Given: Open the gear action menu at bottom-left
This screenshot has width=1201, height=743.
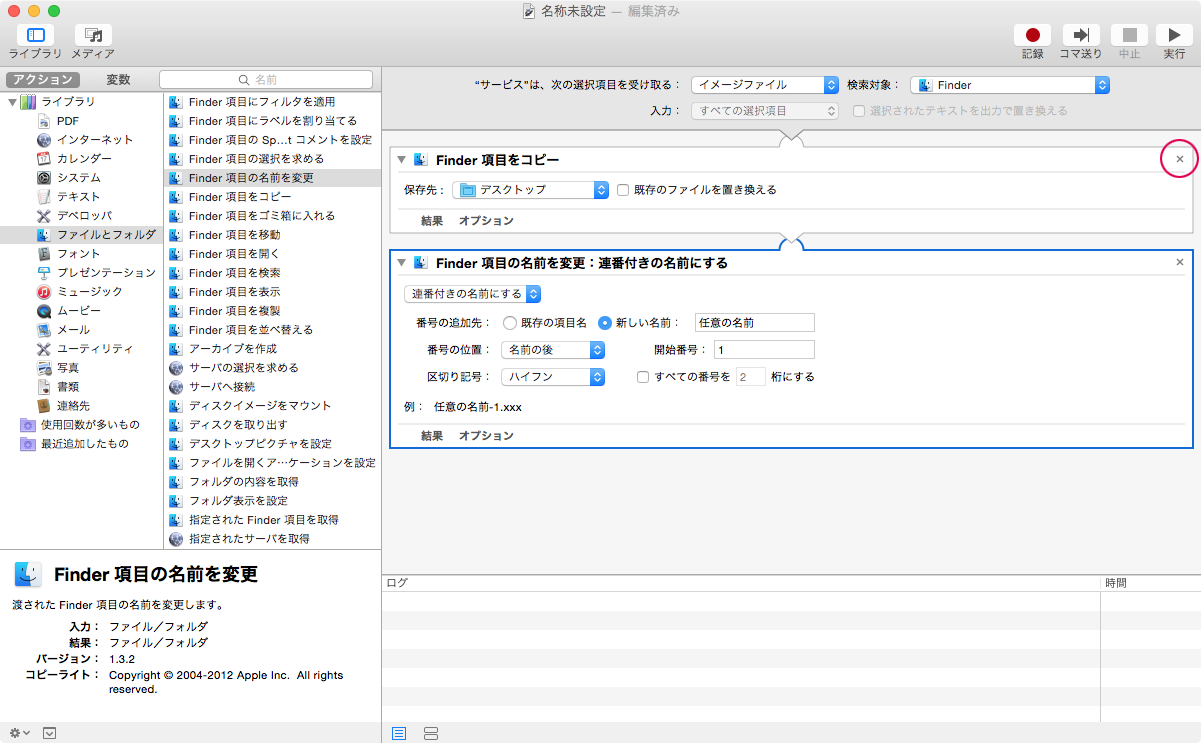Looking at the screenshot, I should coord(20,732).
